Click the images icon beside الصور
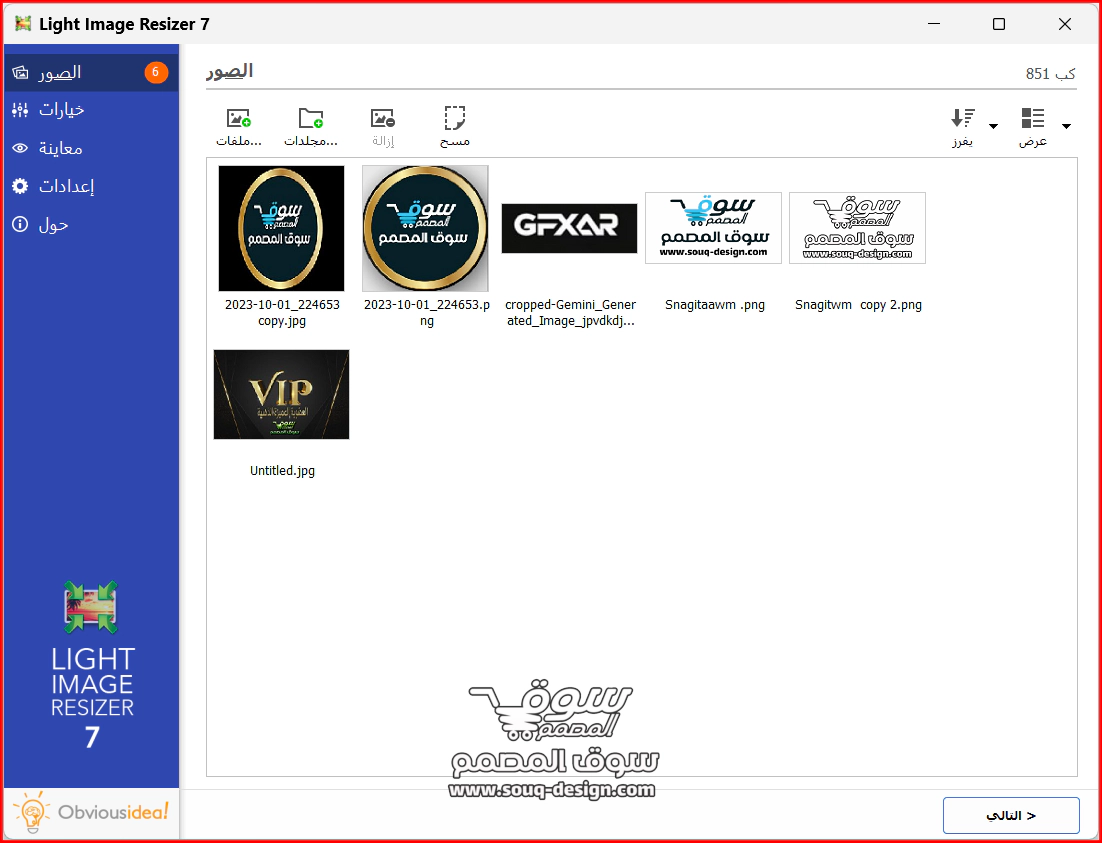This screenshot has height=843, width=1102. point(20,72)
